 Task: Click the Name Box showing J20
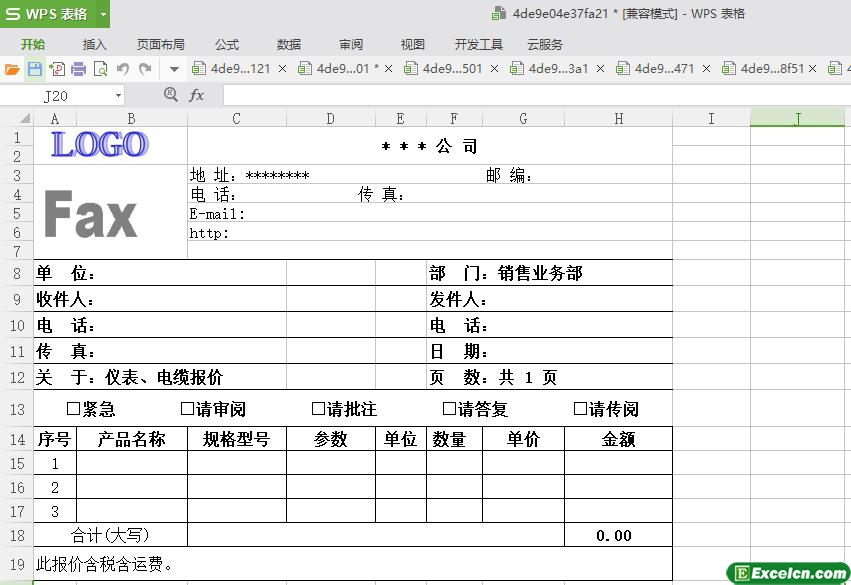point(57,96)
